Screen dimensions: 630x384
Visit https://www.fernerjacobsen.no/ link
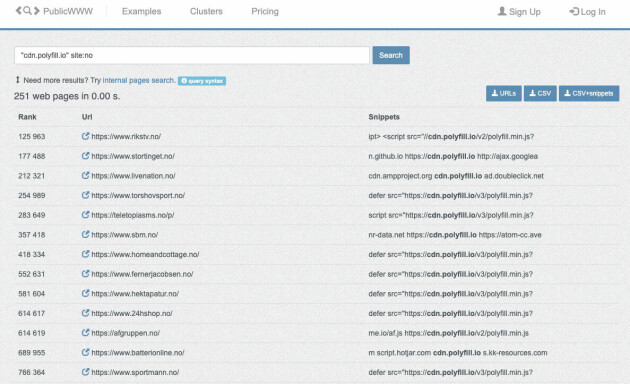pyautogui.click(x=142, y=274)
